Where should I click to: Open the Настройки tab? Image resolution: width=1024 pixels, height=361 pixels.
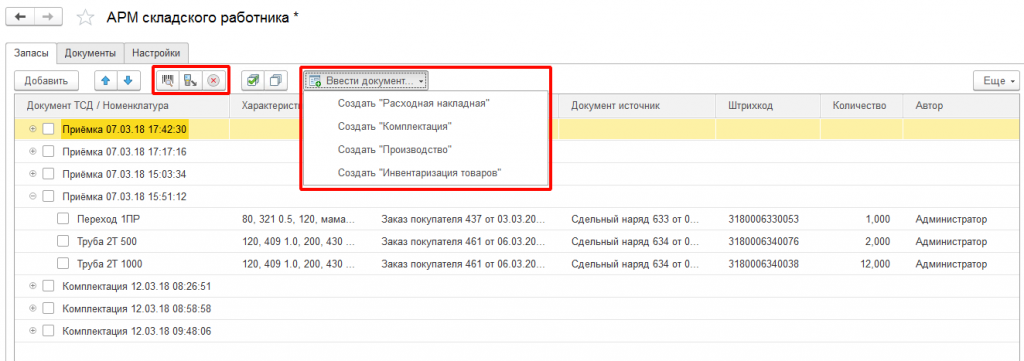pos(156,53)
